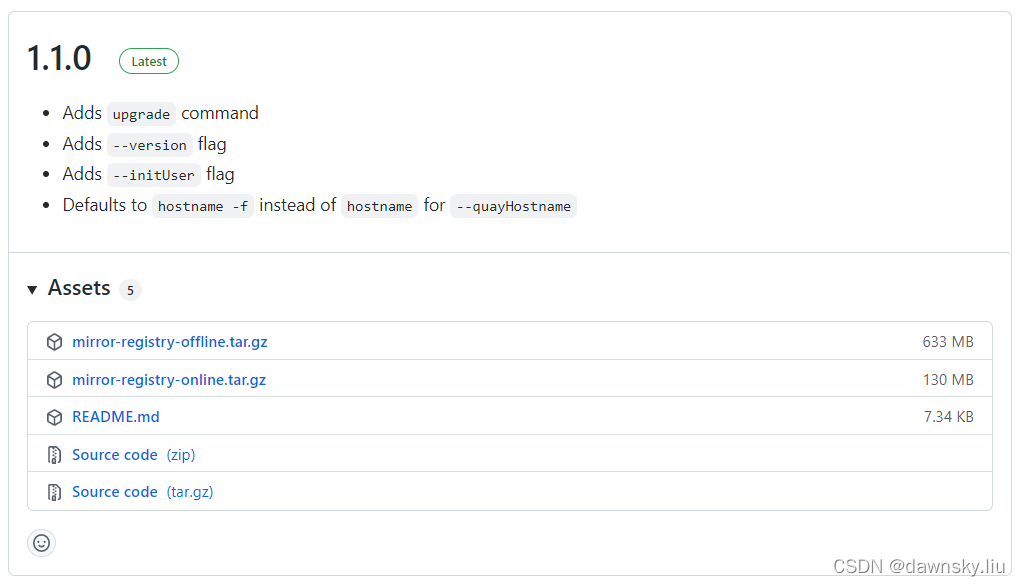The image size is (1020, 586).
Task: Click the 7.34 KB file size
Action: pos(948,416)
